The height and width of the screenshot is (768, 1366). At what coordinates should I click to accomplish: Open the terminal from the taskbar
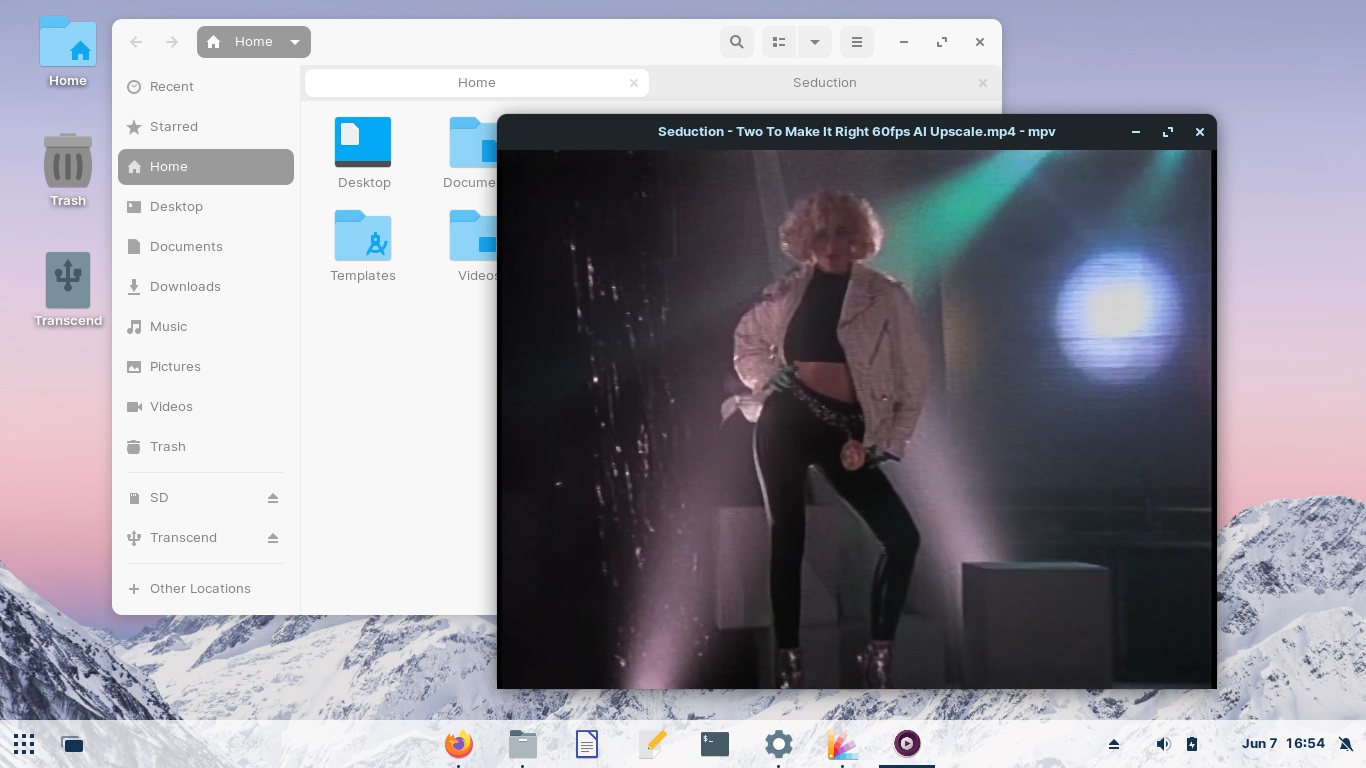click(x=715, y=744)
